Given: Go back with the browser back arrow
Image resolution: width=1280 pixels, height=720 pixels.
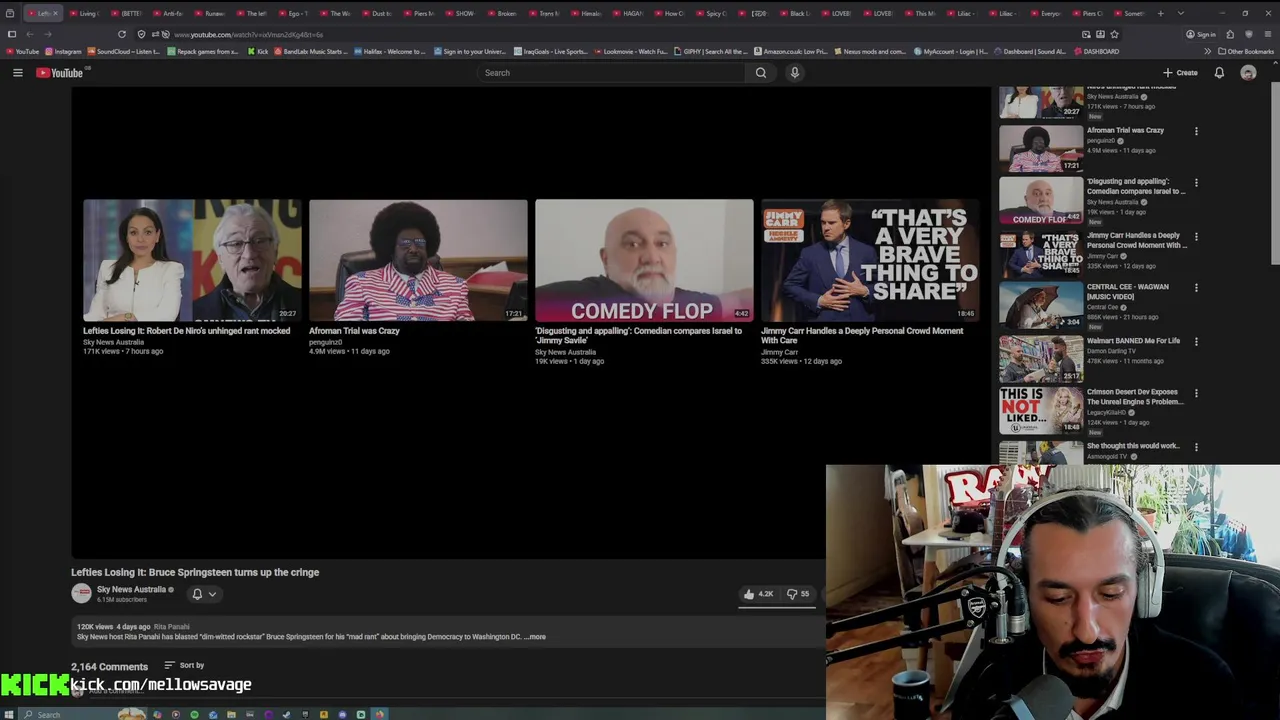Looking at the screenshot, I should pyautogui.click(x=29, y=34).
